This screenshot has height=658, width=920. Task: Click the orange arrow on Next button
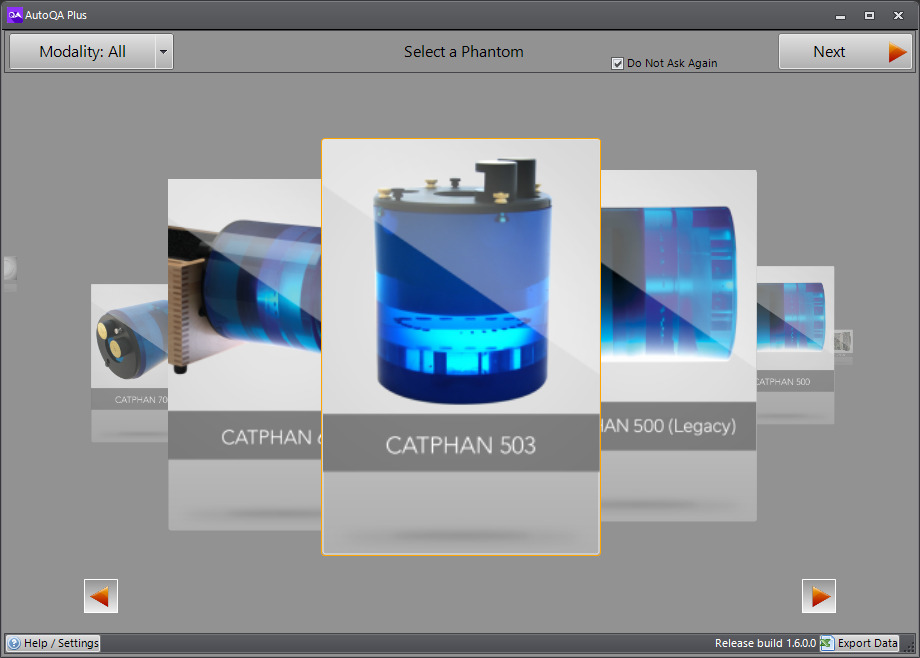click(x=897, y=52)
